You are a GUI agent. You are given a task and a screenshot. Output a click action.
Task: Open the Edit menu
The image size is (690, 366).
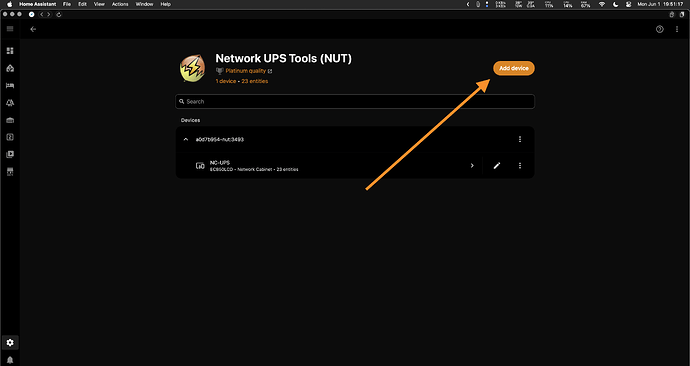tap(82, 4)
